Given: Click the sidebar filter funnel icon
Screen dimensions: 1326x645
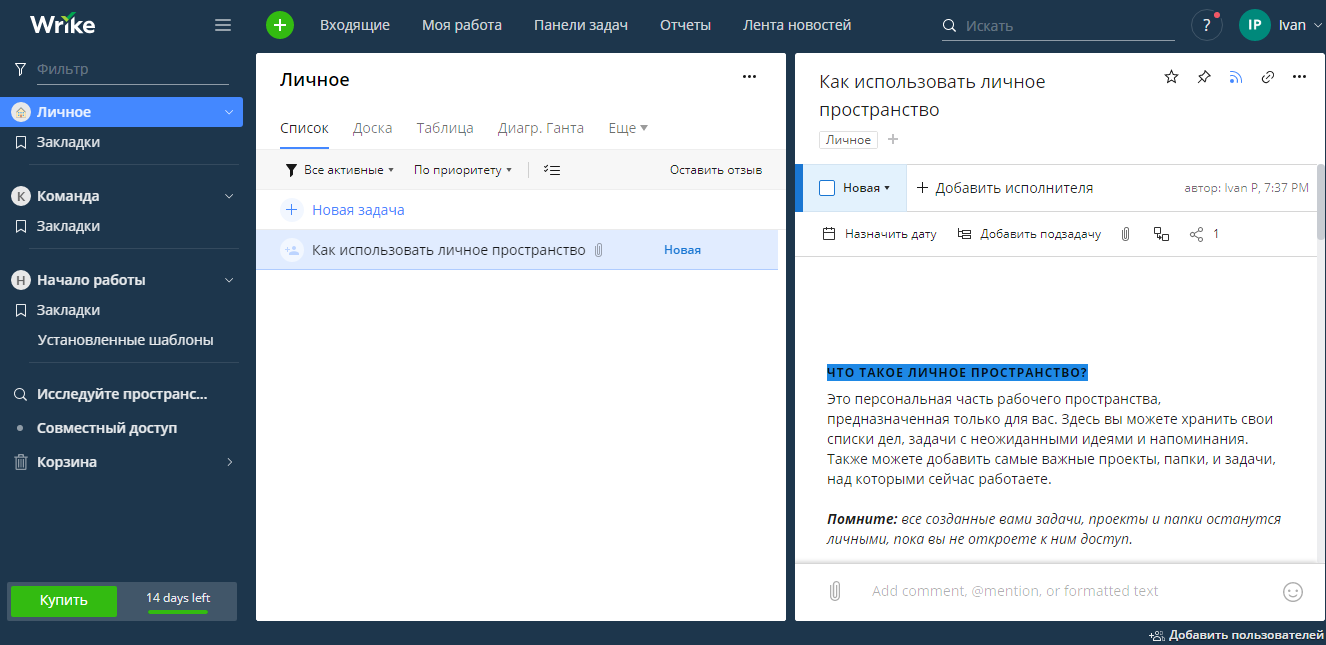Looking at the screenshot, I should pos(20,69).
